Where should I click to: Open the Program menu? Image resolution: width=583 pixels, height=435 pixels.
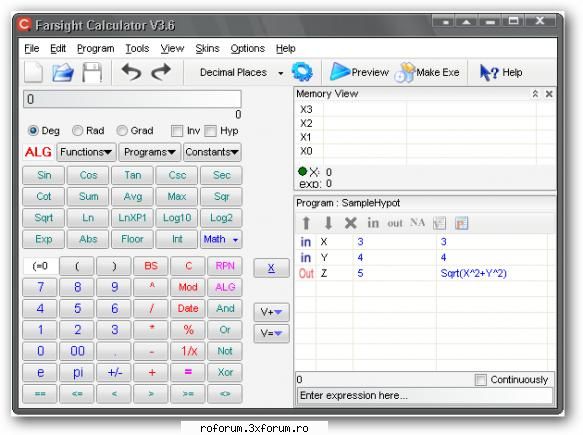(96, 49)
